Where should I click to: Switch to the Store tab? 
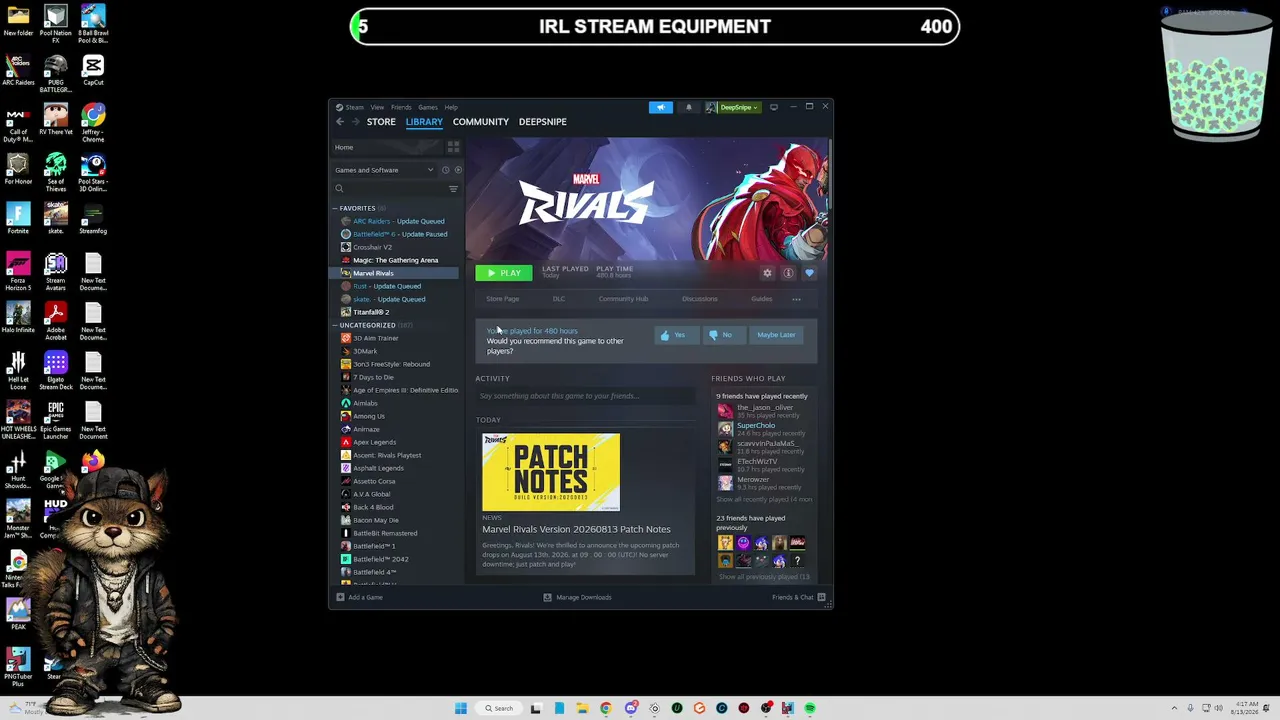381,122
